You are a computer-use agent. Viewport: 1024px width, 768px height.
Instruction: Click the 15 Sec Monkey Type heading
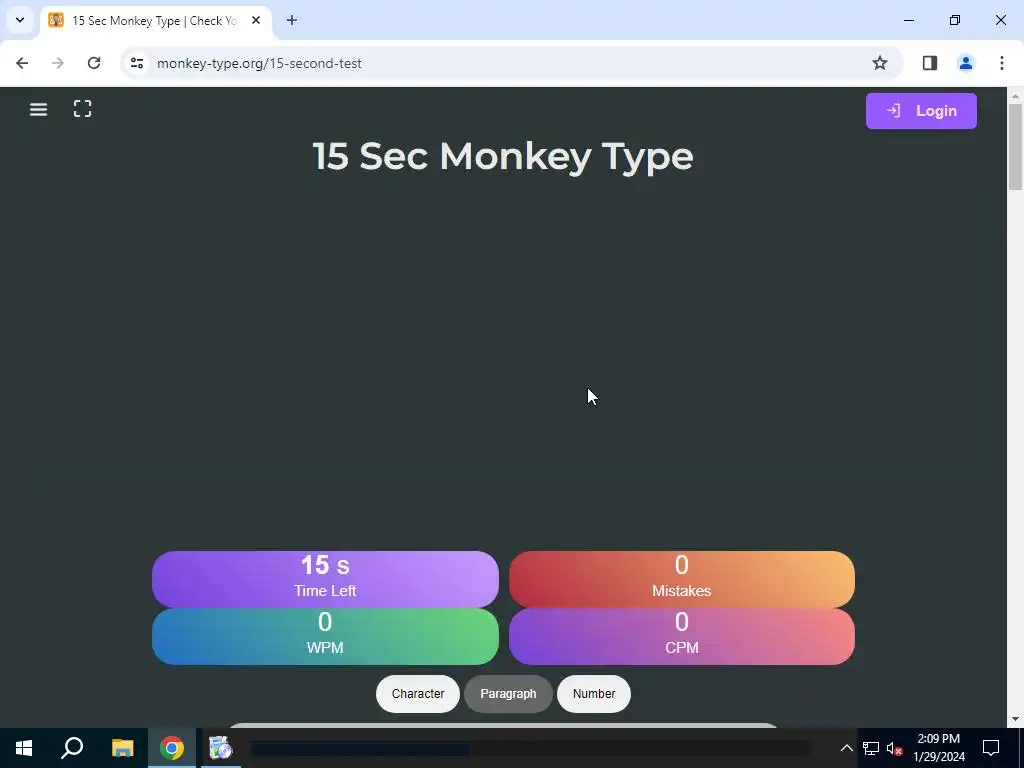503,157
